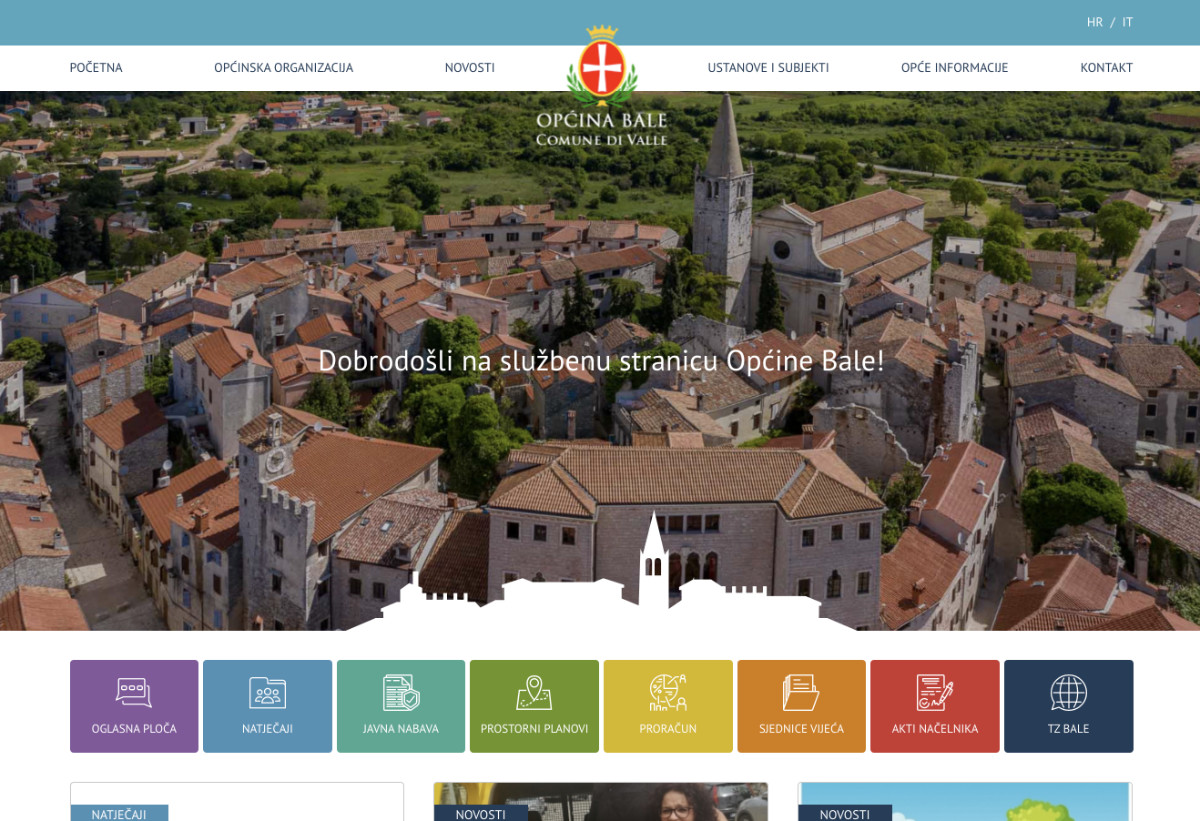
Task: Open the Javna nabava teal tile
Action: pos(401,706)
